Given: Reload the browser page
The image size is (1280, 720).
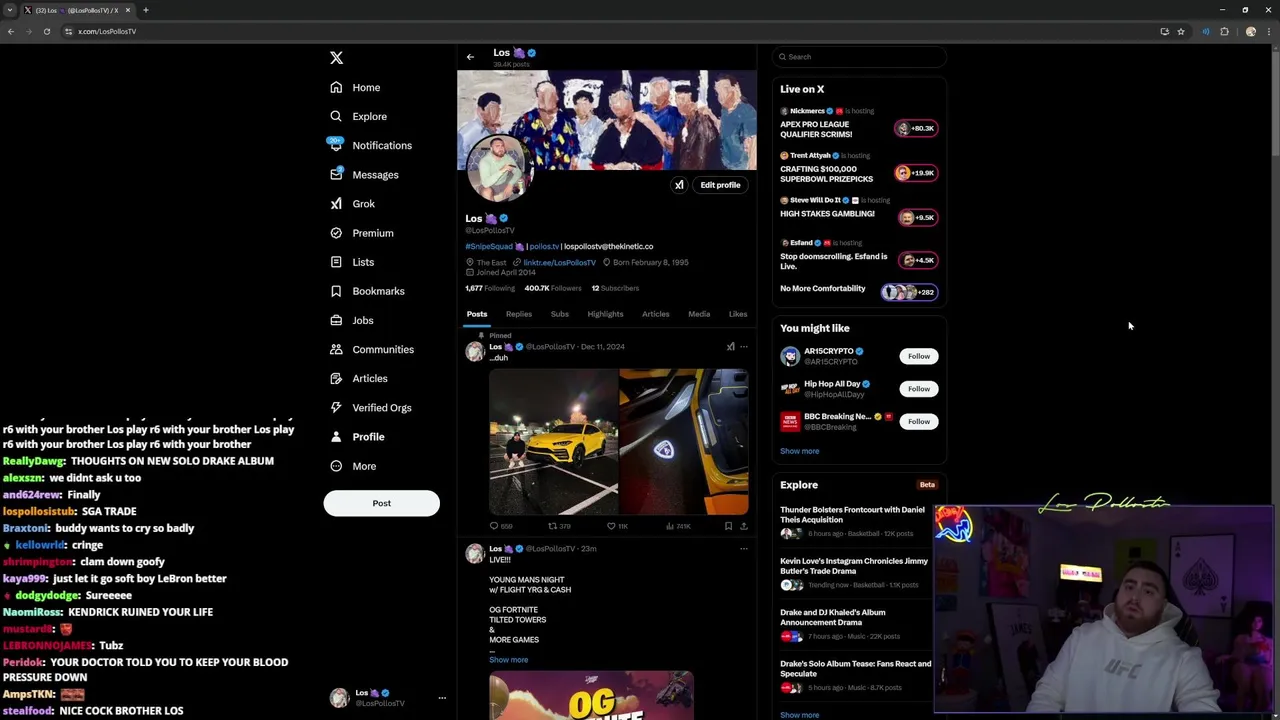Looking at the screenshot, I should coord(46,31).
